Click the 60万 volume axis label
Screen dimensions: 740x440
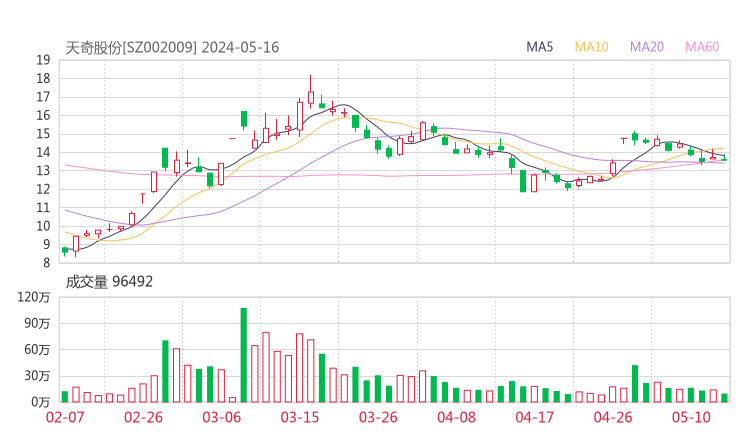click(x=37, y=350)
